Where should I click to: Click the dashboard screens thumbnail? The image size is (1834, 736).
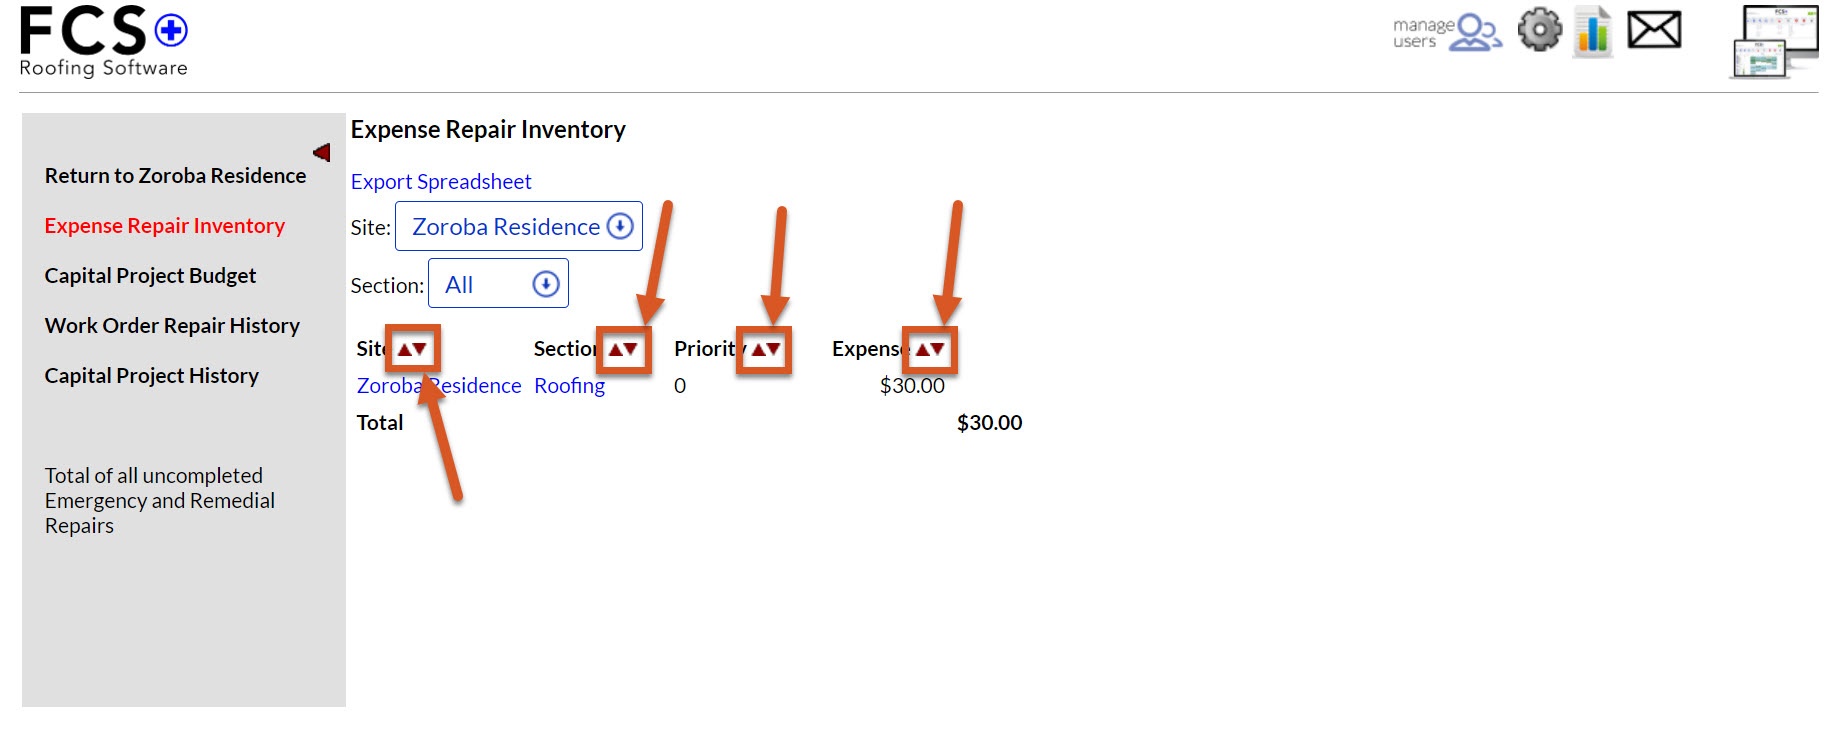(1775, 41)
